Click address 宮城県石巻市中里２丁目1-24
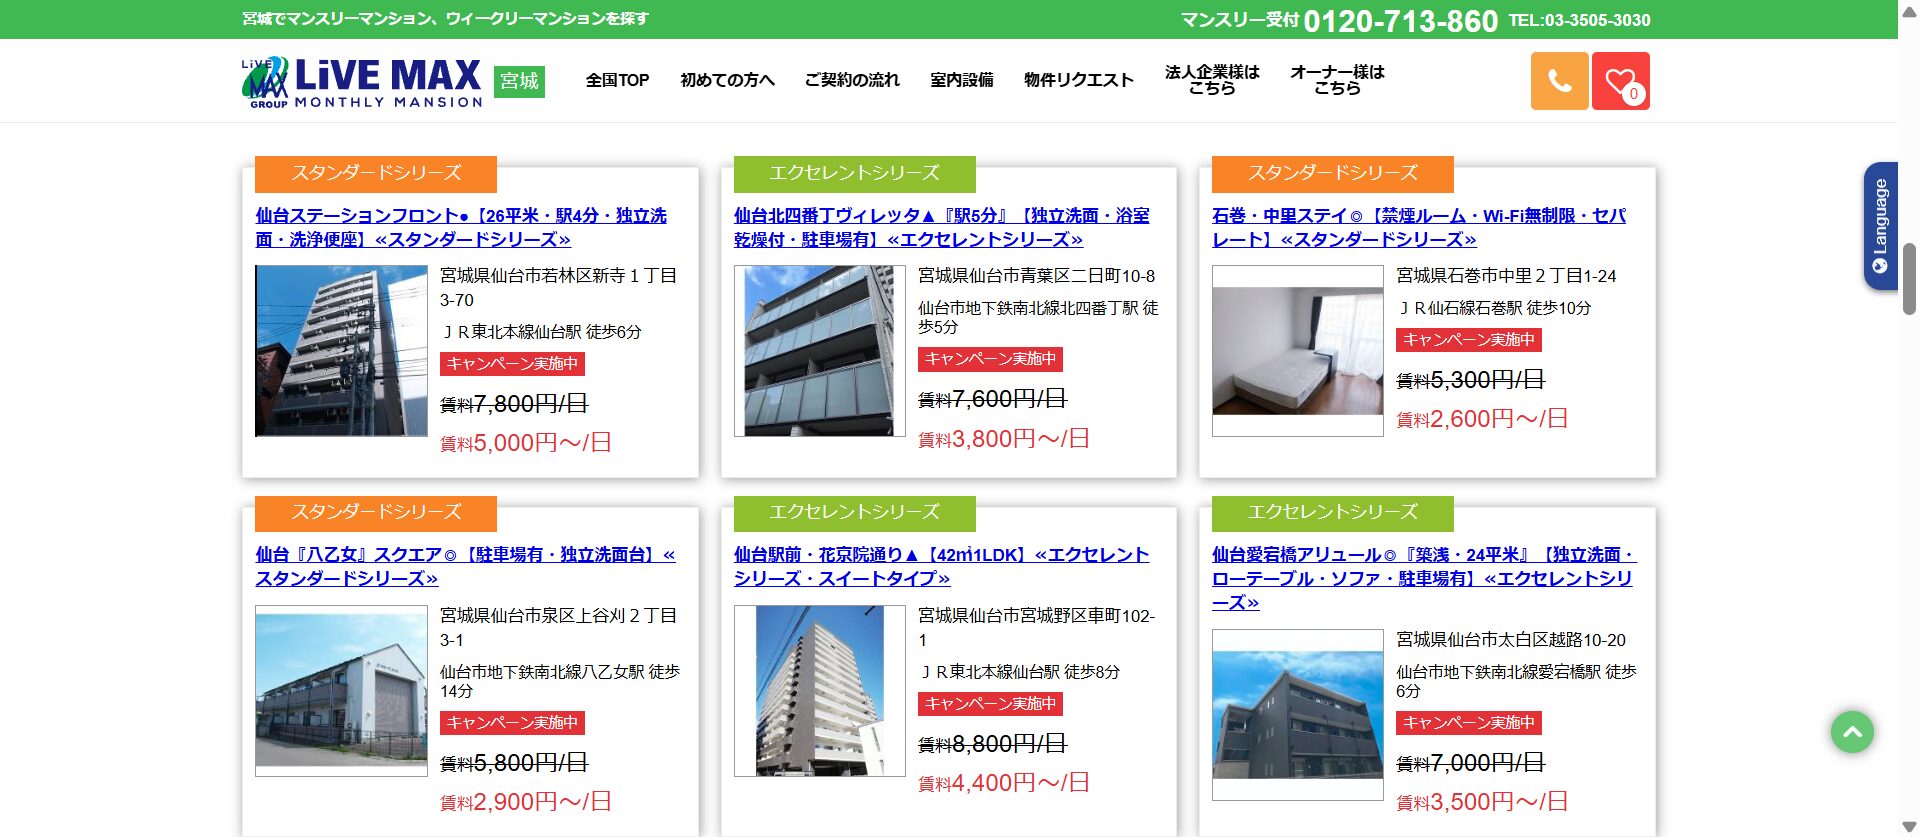Viewport: 1920px width, 837px height. [x=1506, y=276]
